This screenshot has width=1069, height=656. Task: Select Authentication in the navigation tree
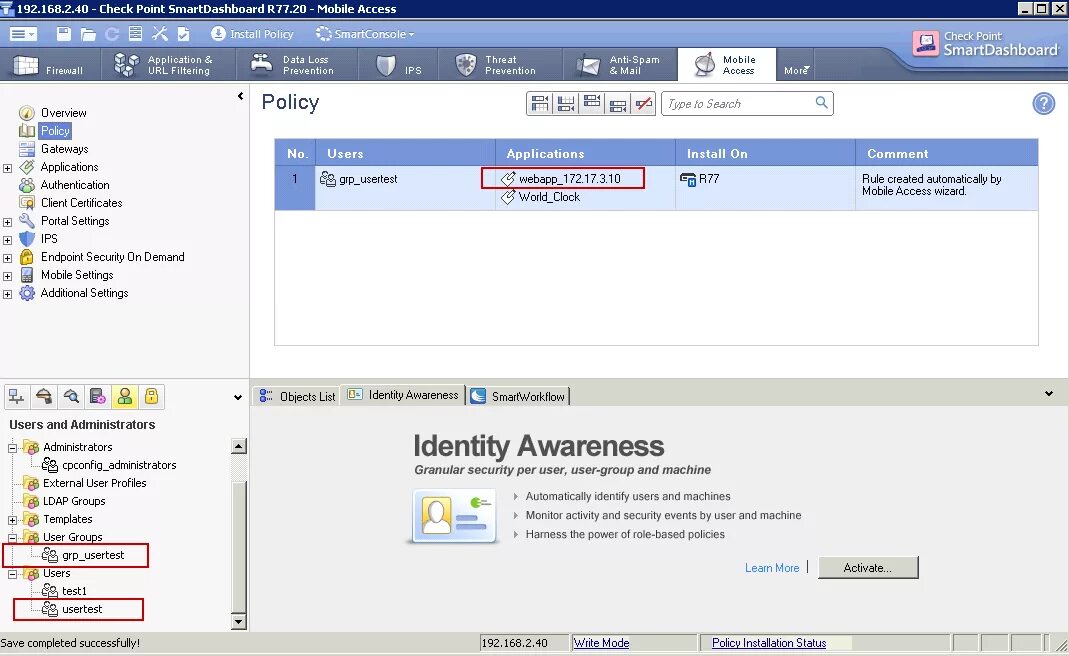pos(74,185)
